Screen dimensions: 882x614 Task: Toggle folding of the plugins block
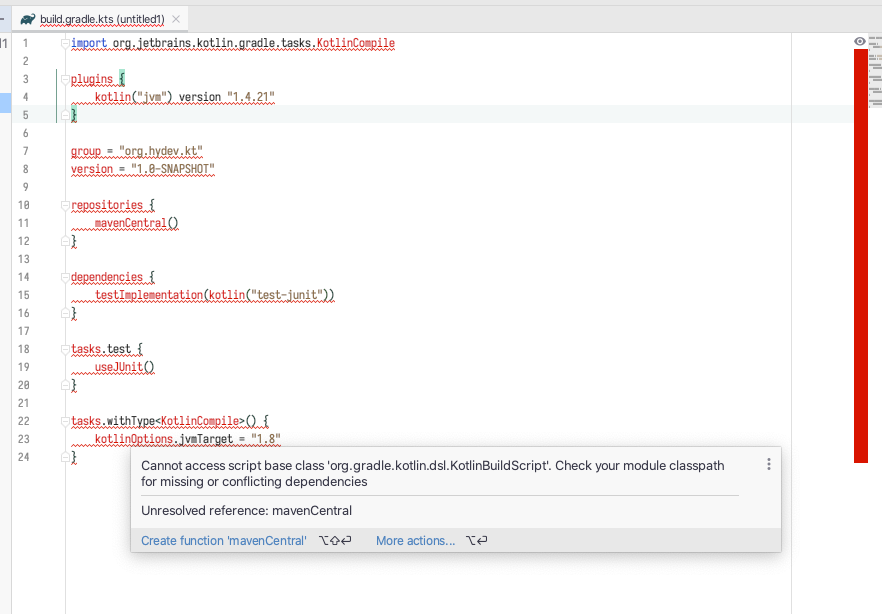coord(63,78)
